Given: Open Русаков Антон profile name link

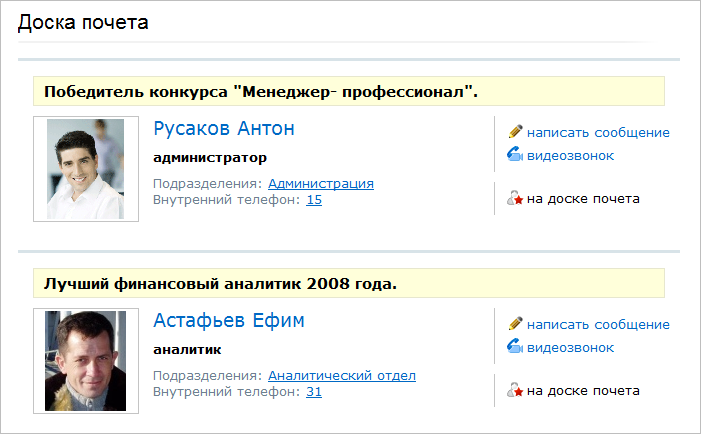Looking at the screenshot, I should click(x=224, y=129).
